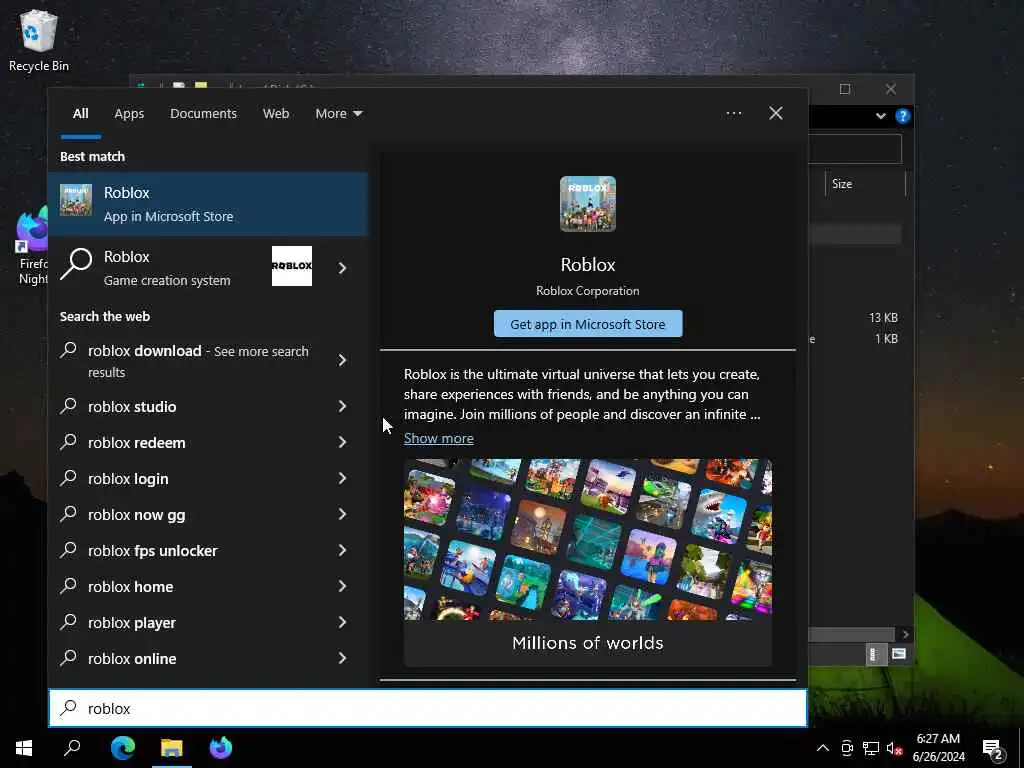The image size is (1024, 768).
Task: Expand the roblox studio suggestion arrow
Action: pyautogui.click(x=342, y=406)
